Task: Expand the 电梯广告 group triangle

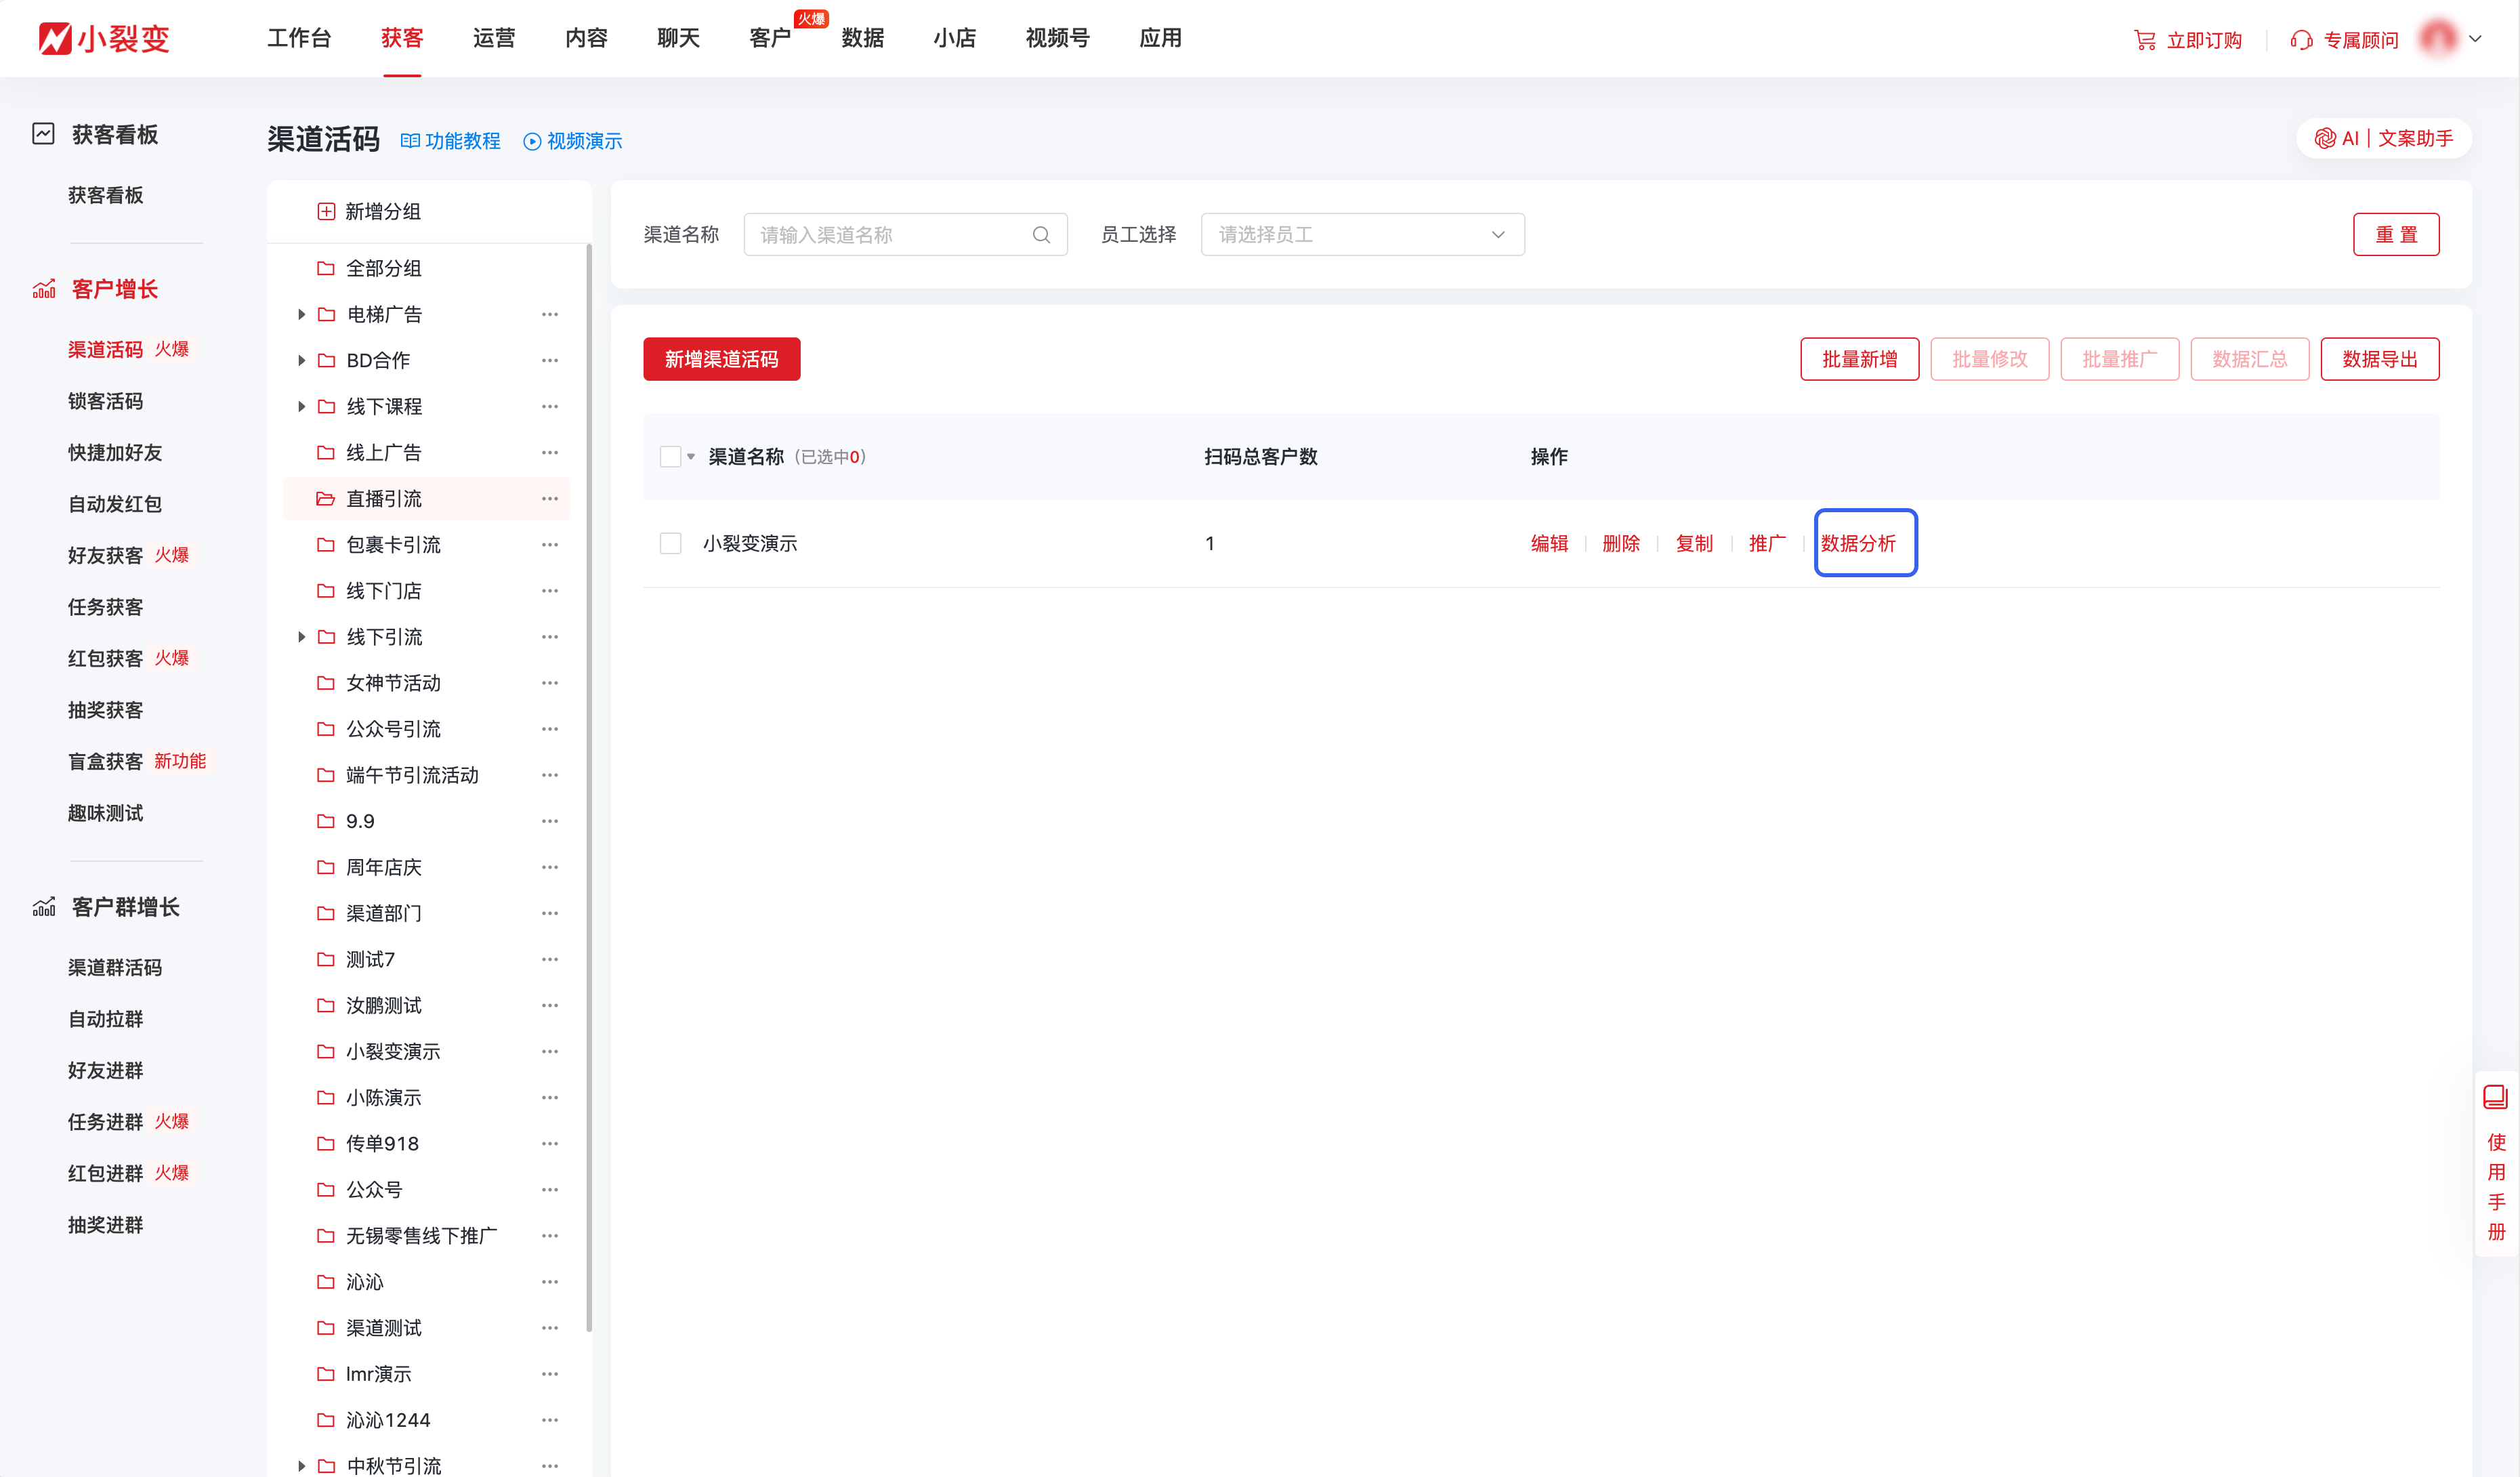Action: (x=301, y=313)
